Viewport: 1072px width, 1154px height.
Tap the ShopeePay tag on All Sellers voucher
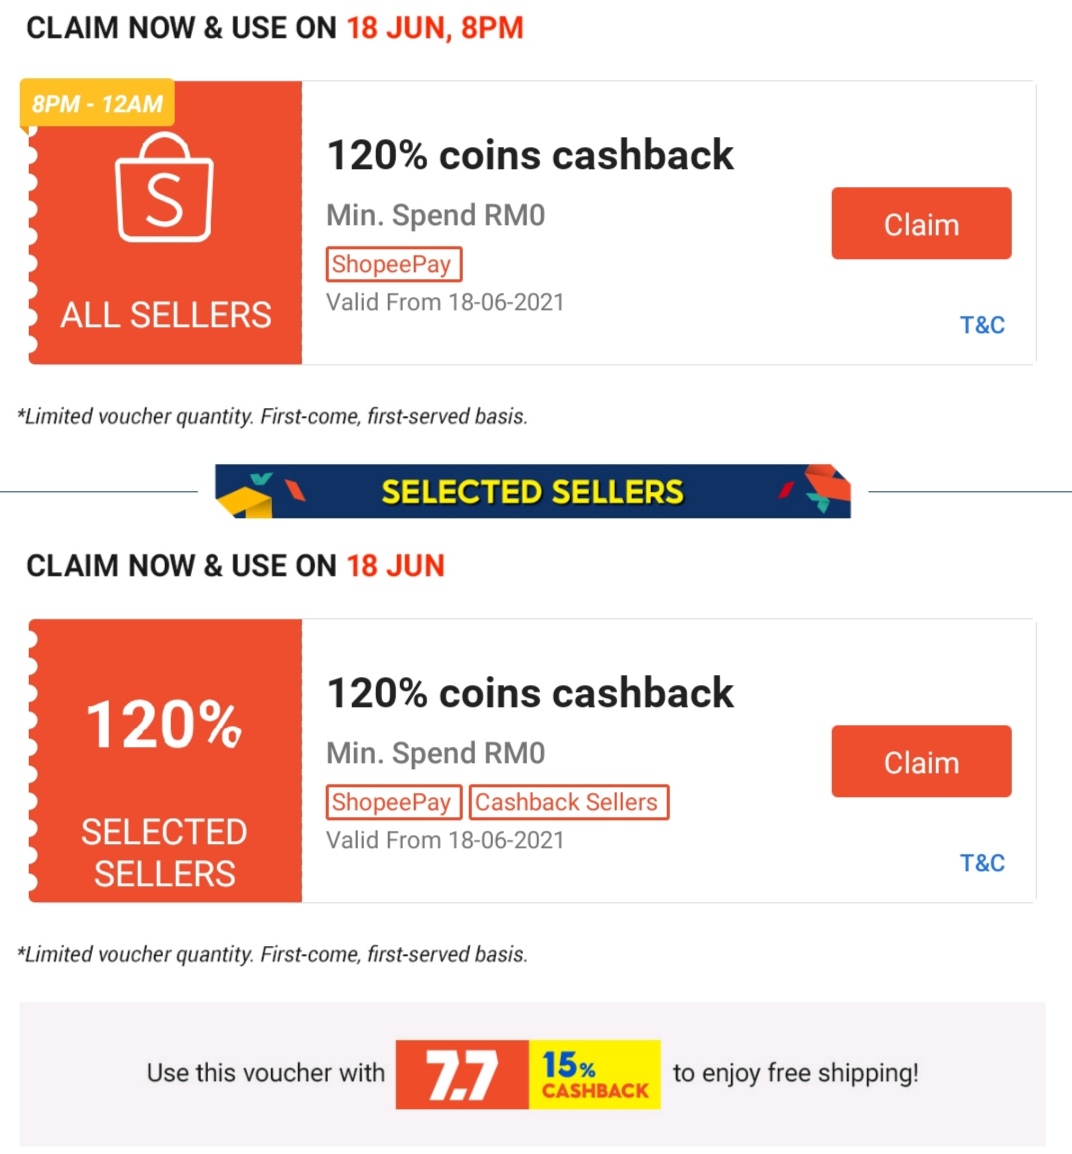tap(393, 264)
